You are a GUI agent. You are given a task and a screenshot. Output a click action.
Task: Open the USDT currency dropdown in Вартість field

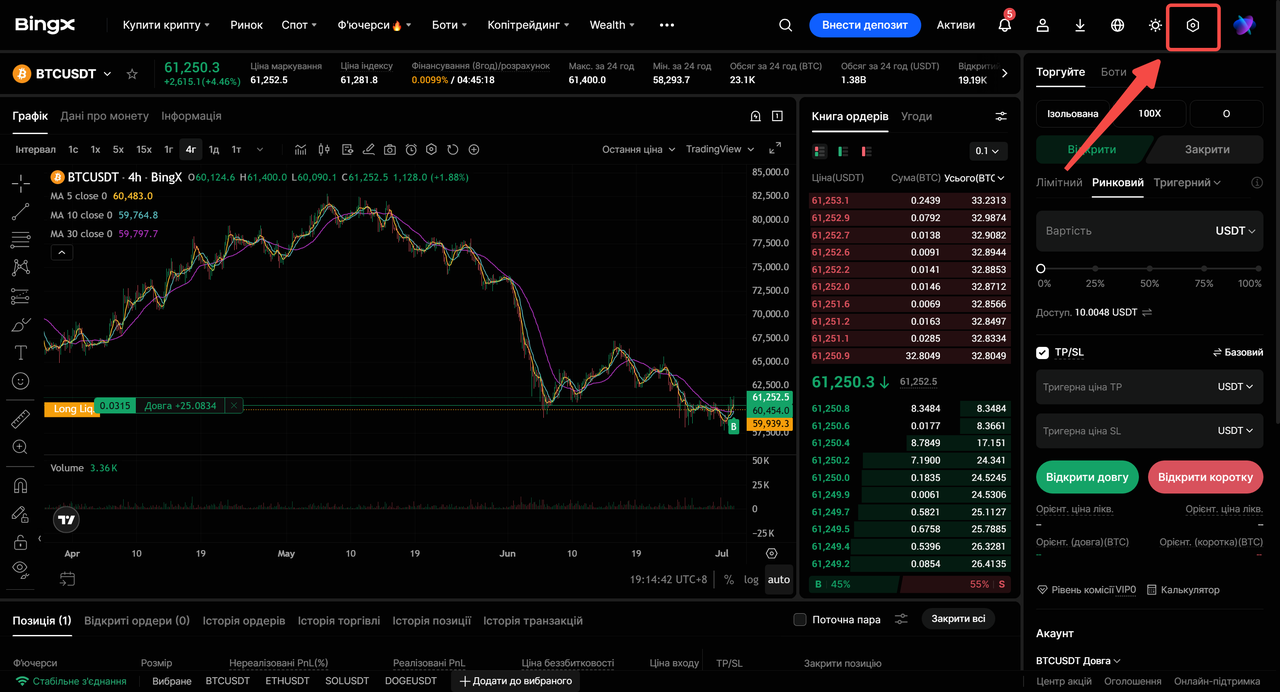1236,231
